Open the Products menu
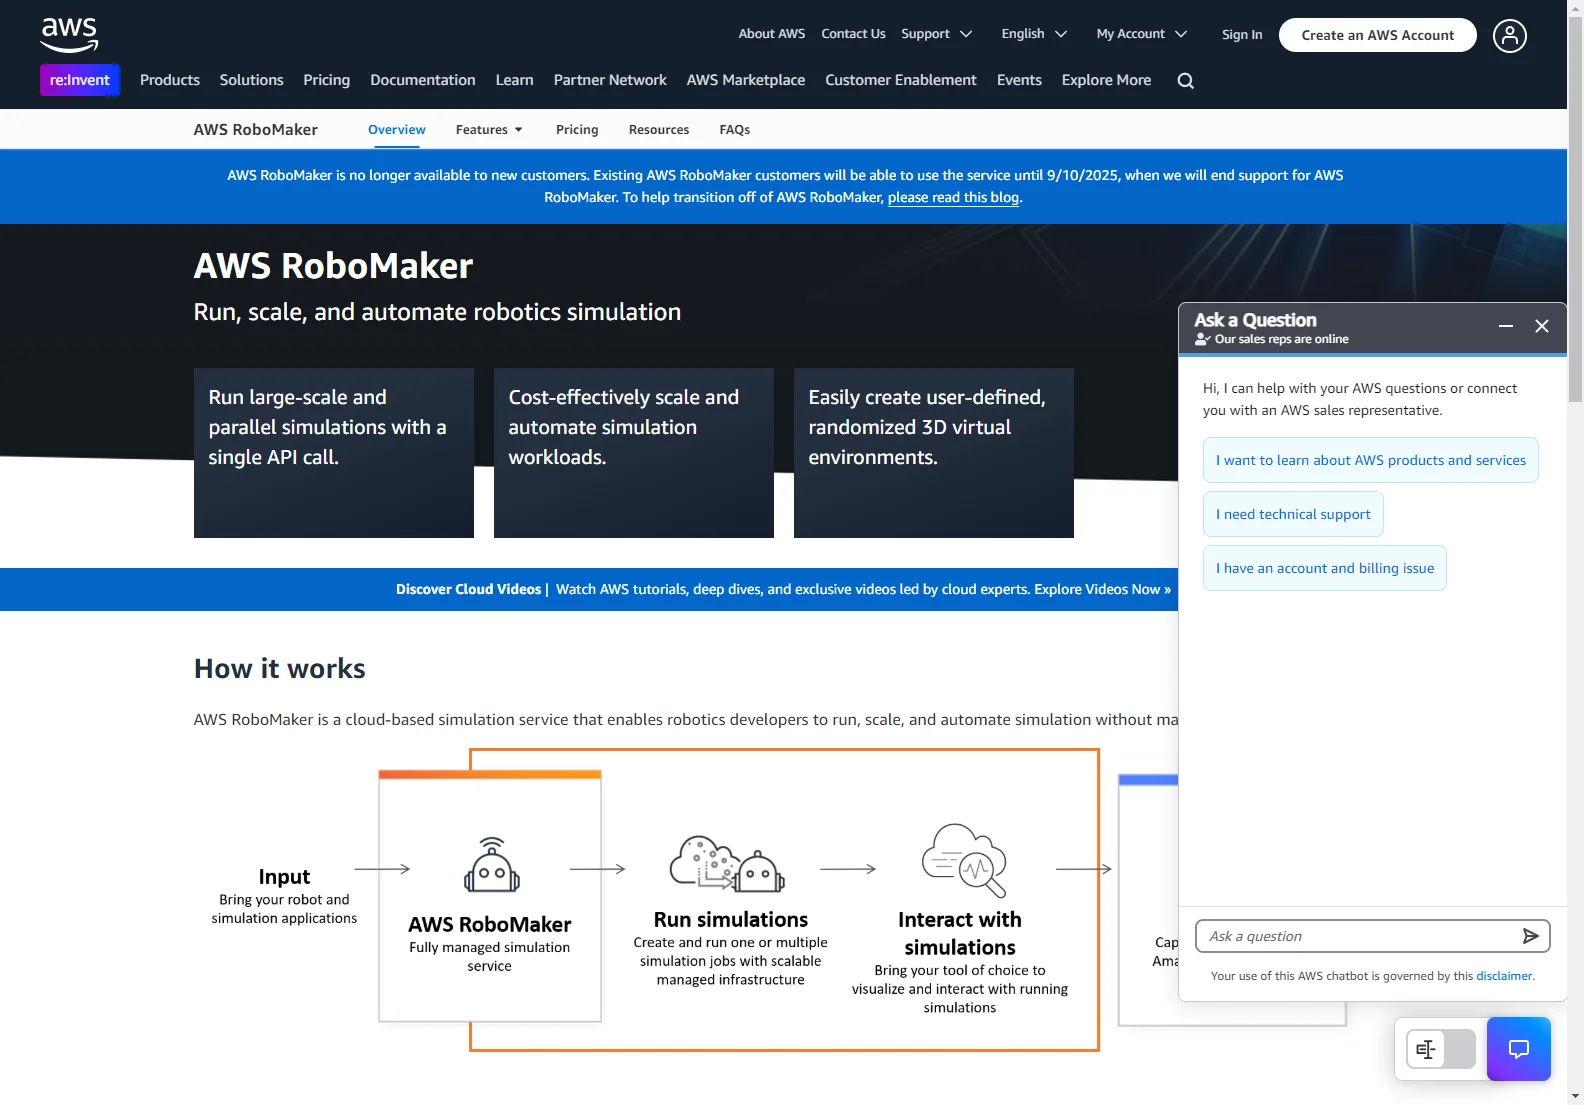 (170, 80)
